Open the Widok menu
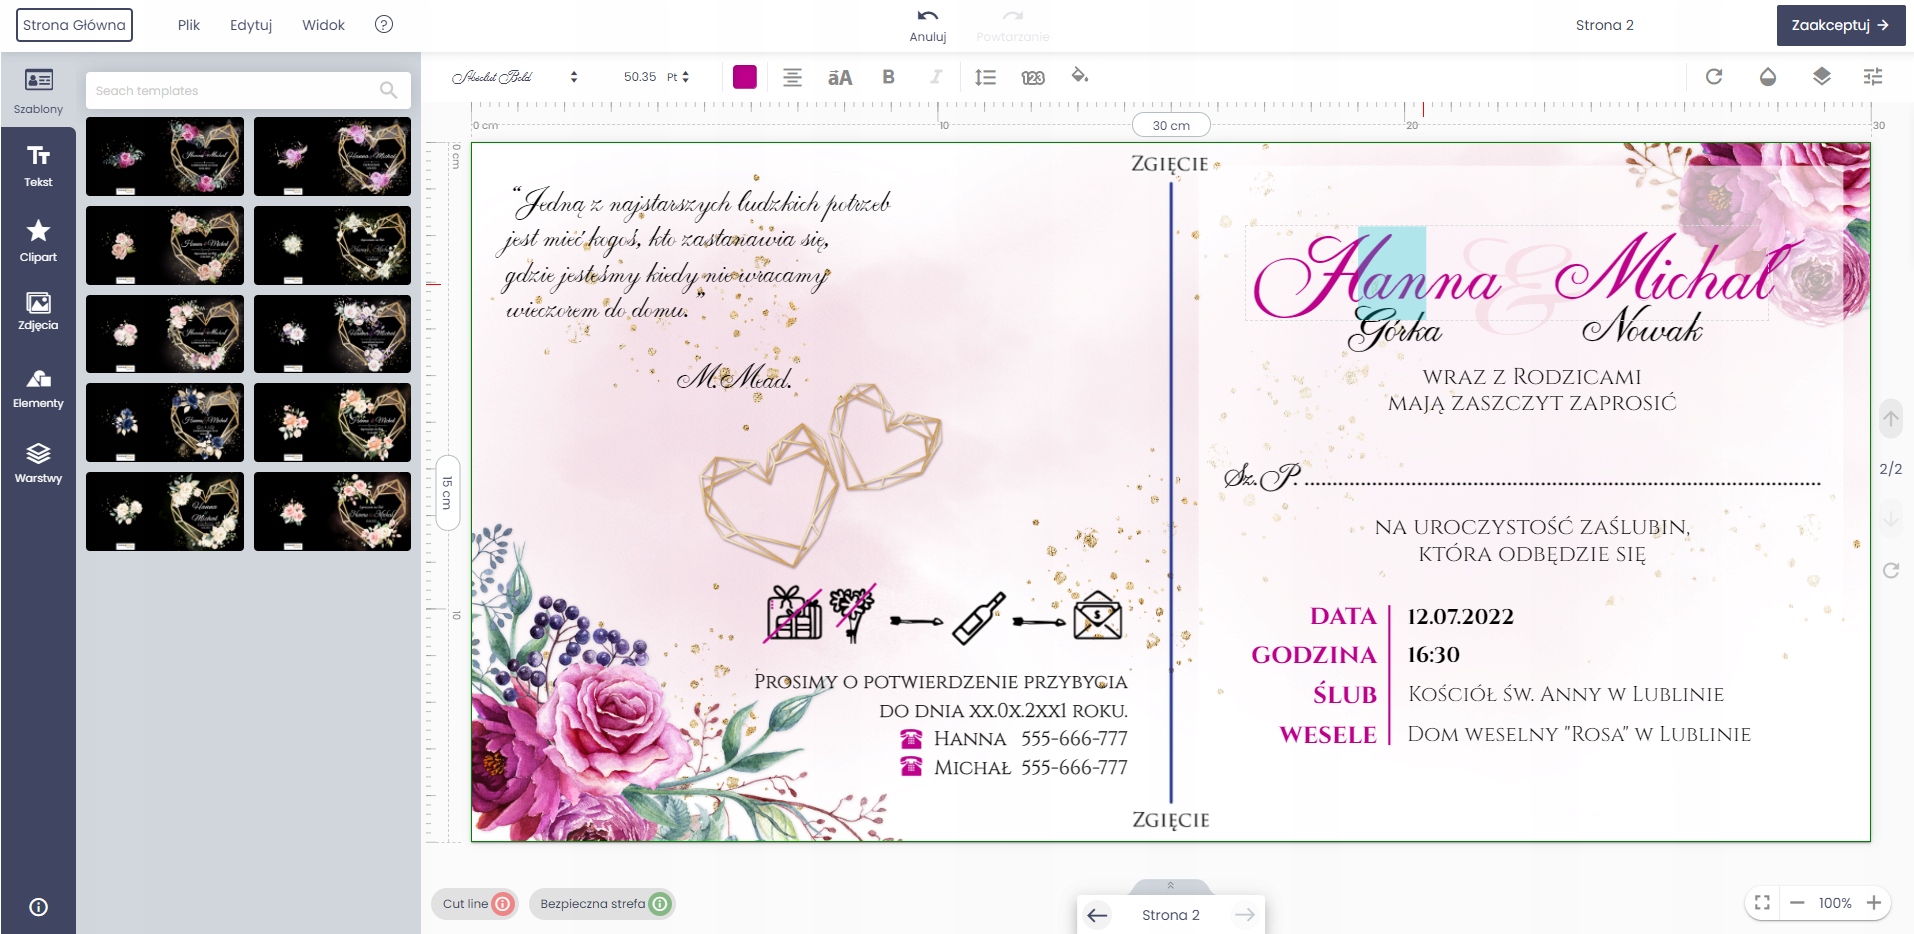The height and width of the screenshot is (934, 1914). click(323, 25)
